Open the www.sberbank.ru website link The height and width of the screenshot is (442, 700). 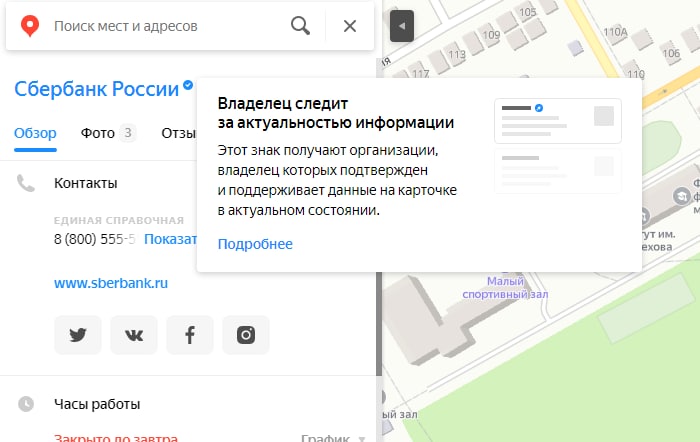[111, 283]
